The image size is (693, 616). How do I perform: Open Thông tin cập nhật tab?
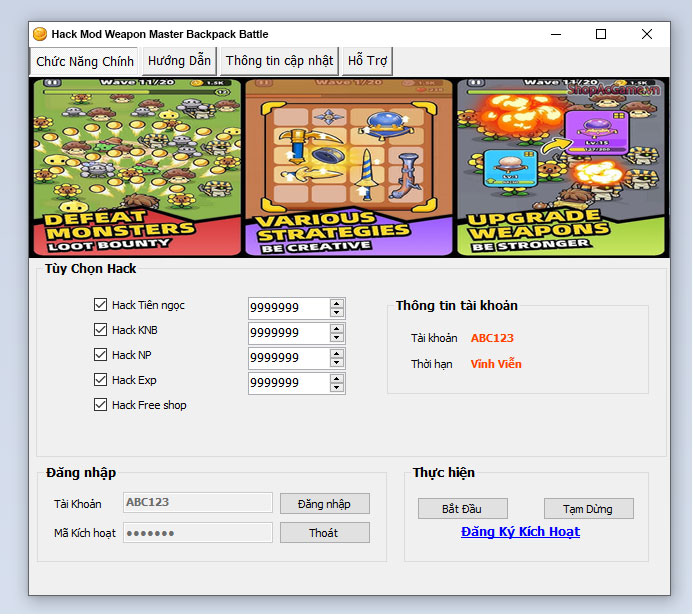[x=279, y=61]
